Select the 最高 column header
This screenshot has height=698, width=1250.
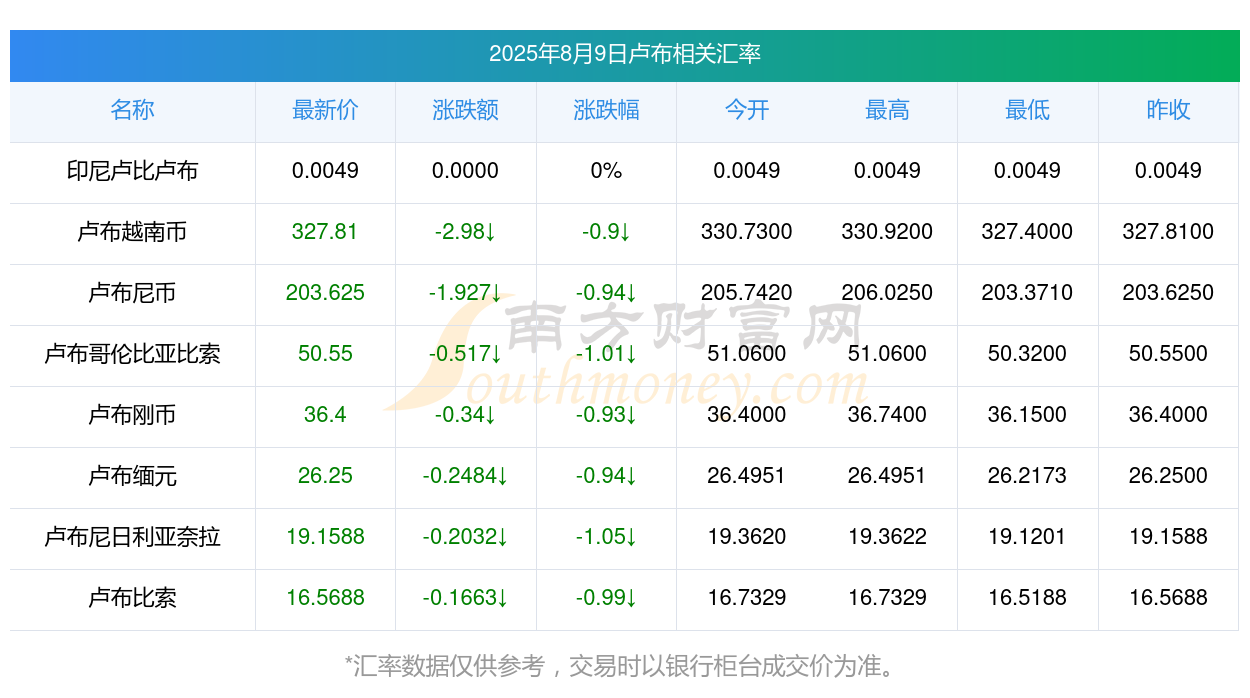887,110
